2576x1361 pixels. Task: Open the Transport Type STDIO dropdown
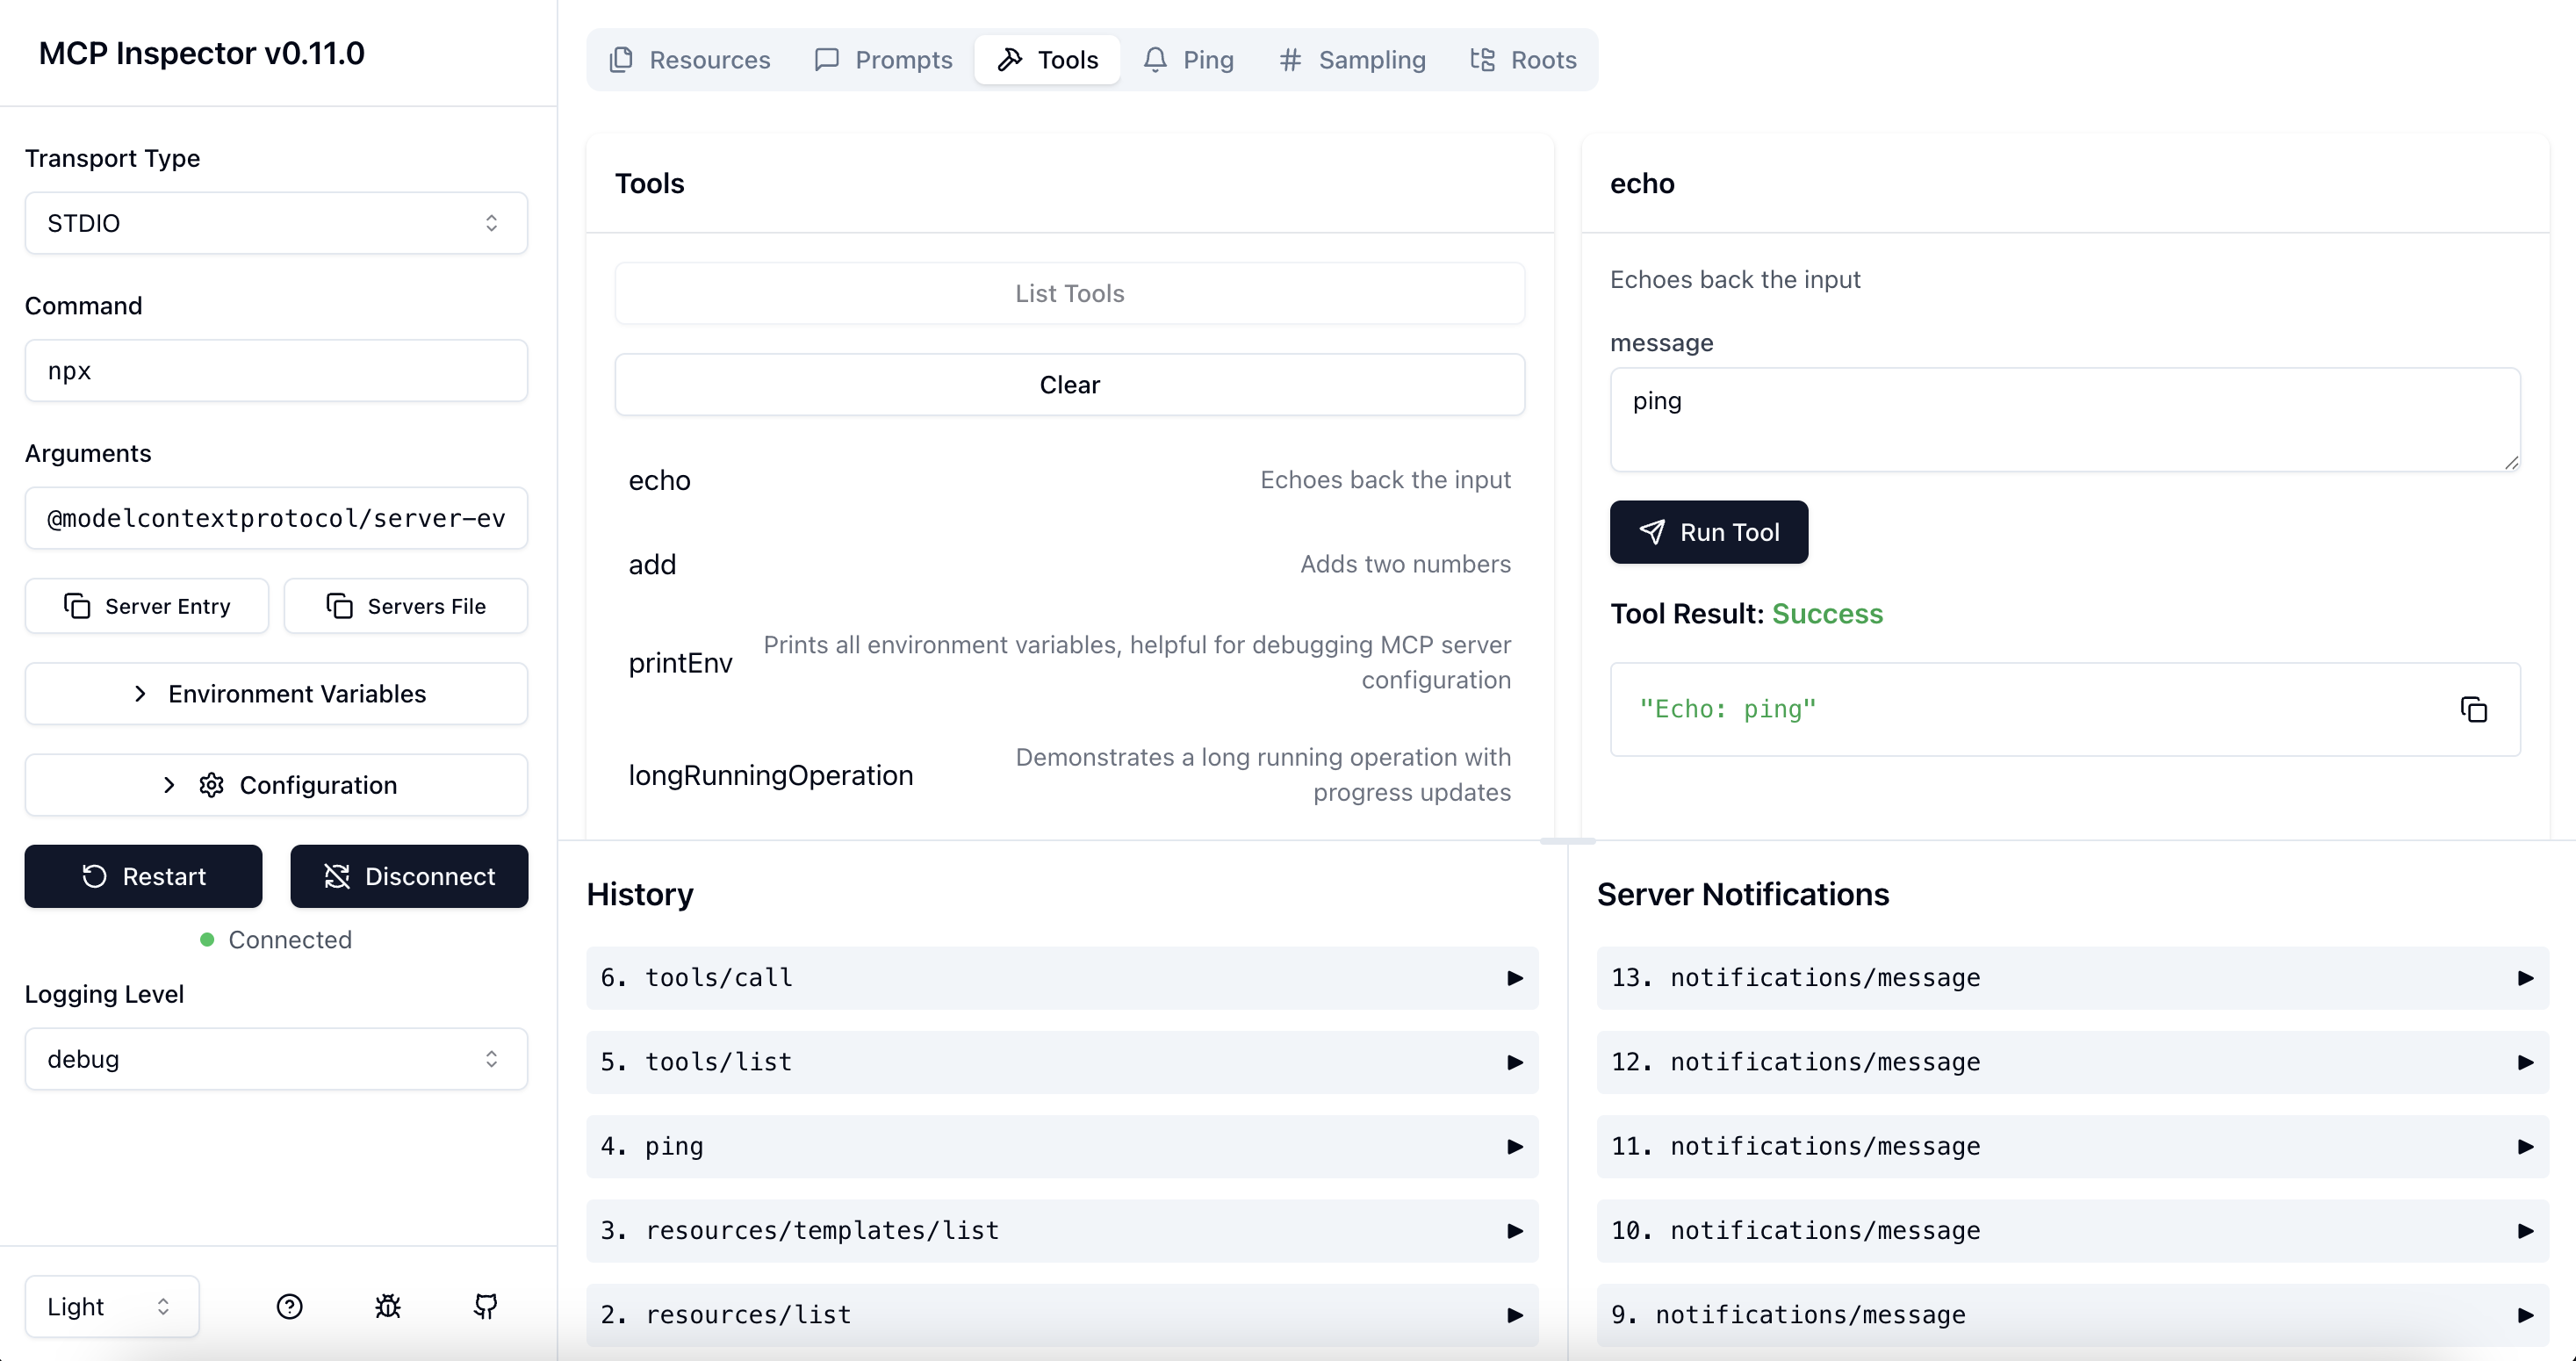[x=275, y=222]
